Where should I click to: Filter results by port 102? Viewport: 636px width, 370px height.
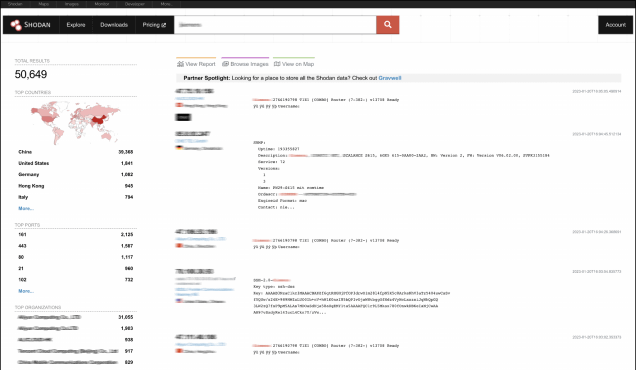point(22,280)
